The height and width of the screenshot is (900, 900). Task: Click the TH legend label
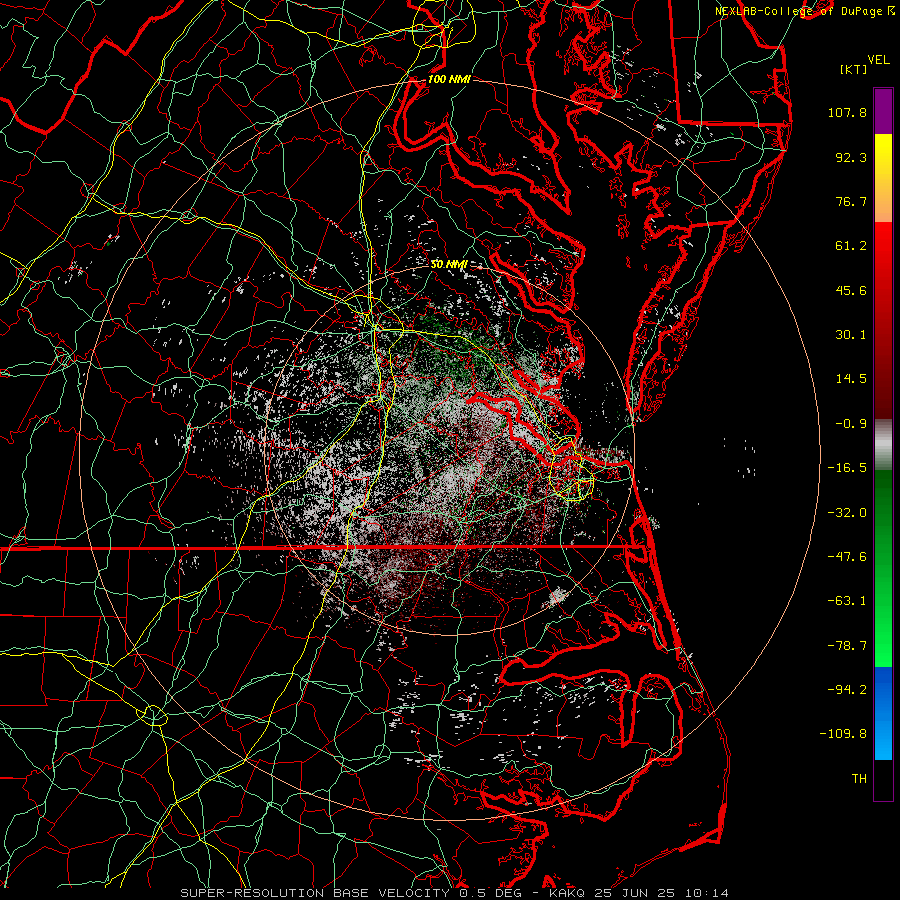[859, 779]
